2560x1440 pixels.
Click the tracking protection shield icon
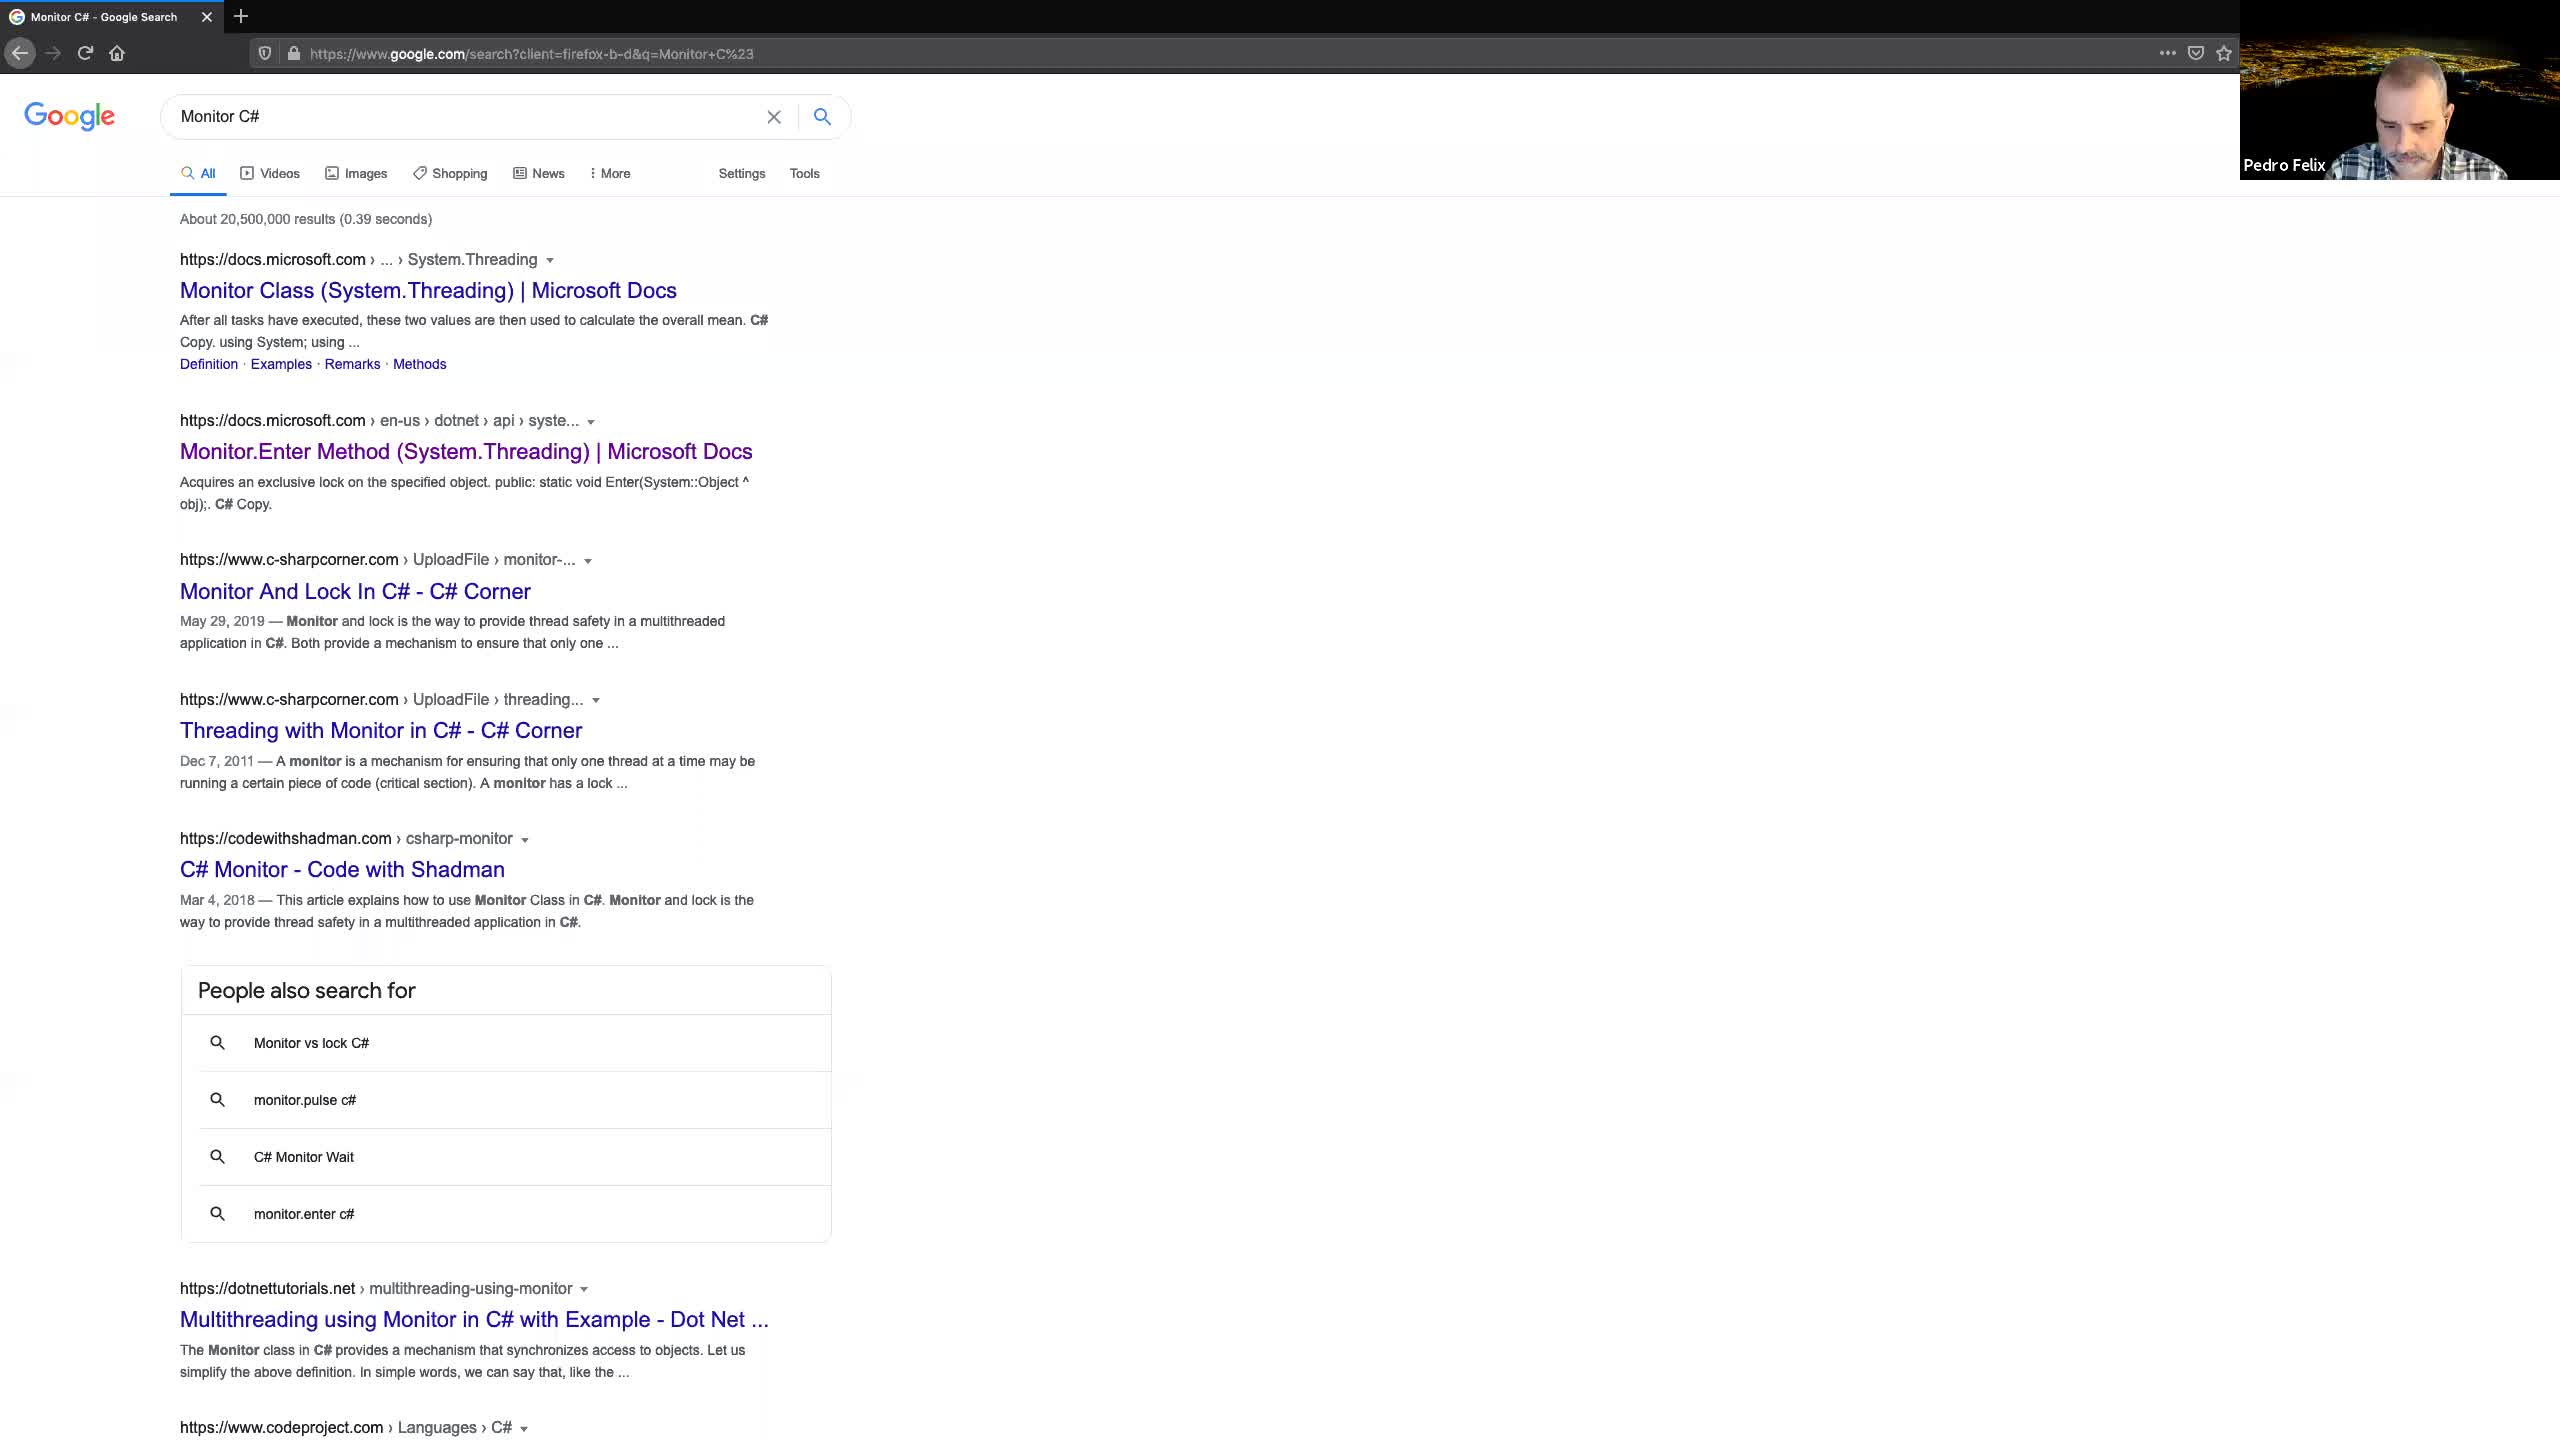tap(265, 53)
